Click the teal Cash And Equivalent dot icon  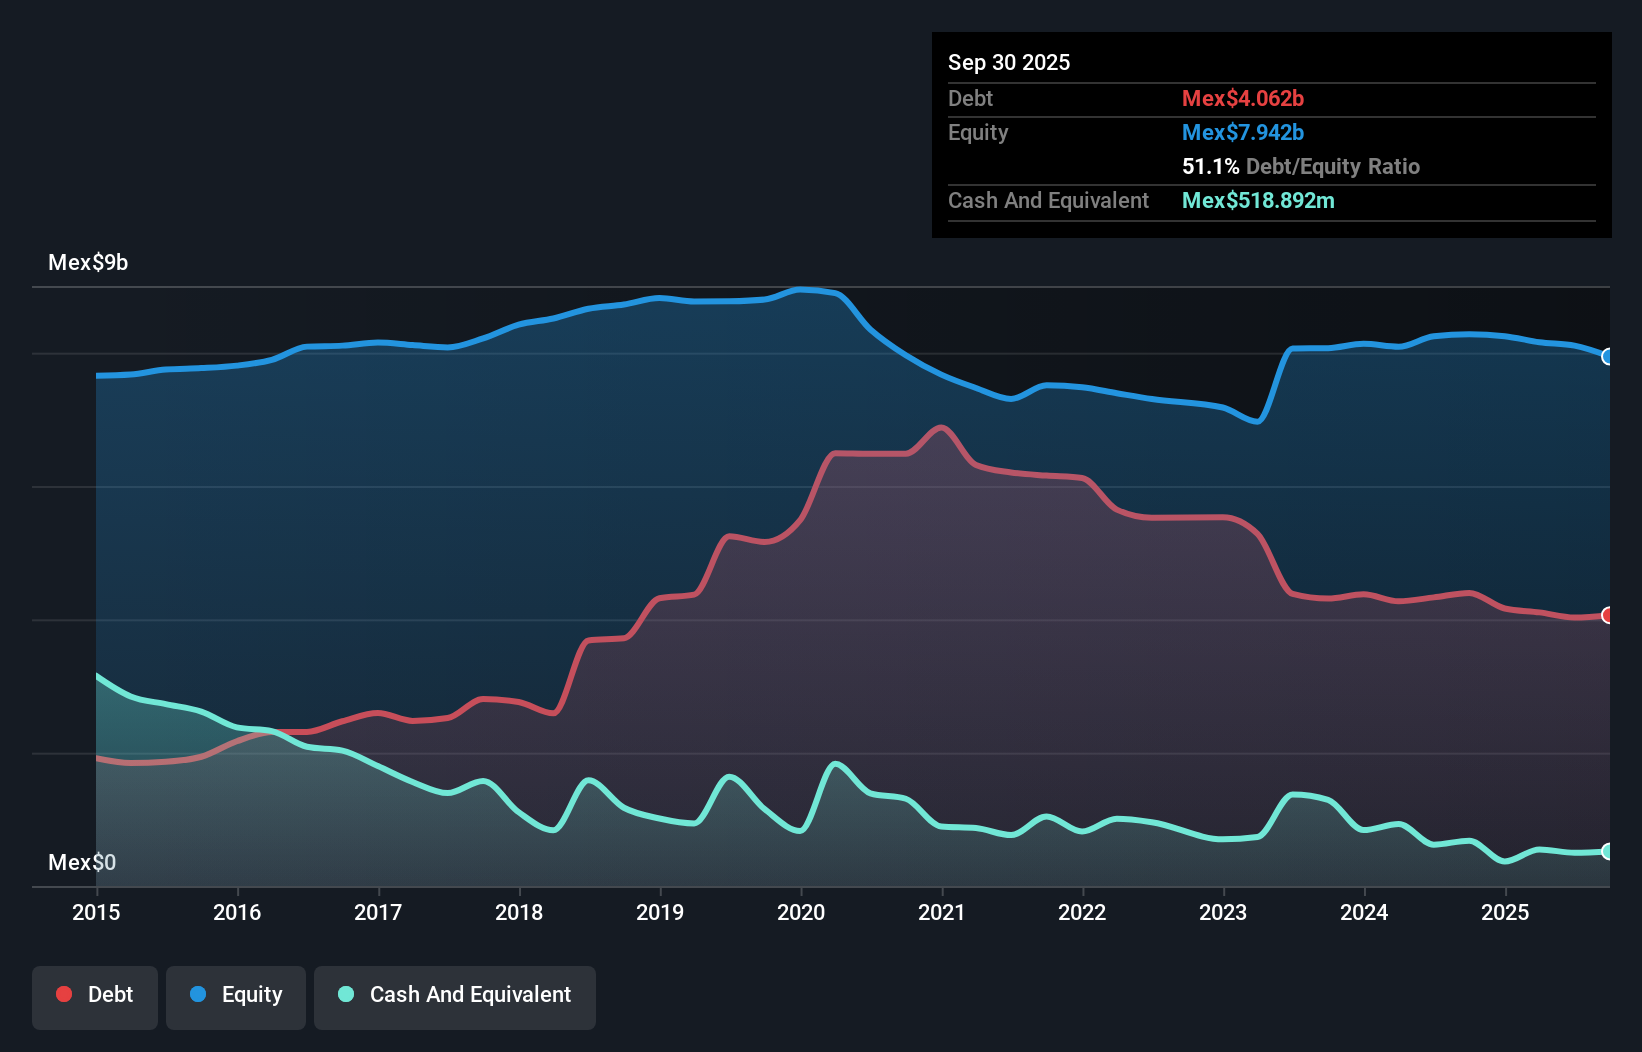click(345, 994)
